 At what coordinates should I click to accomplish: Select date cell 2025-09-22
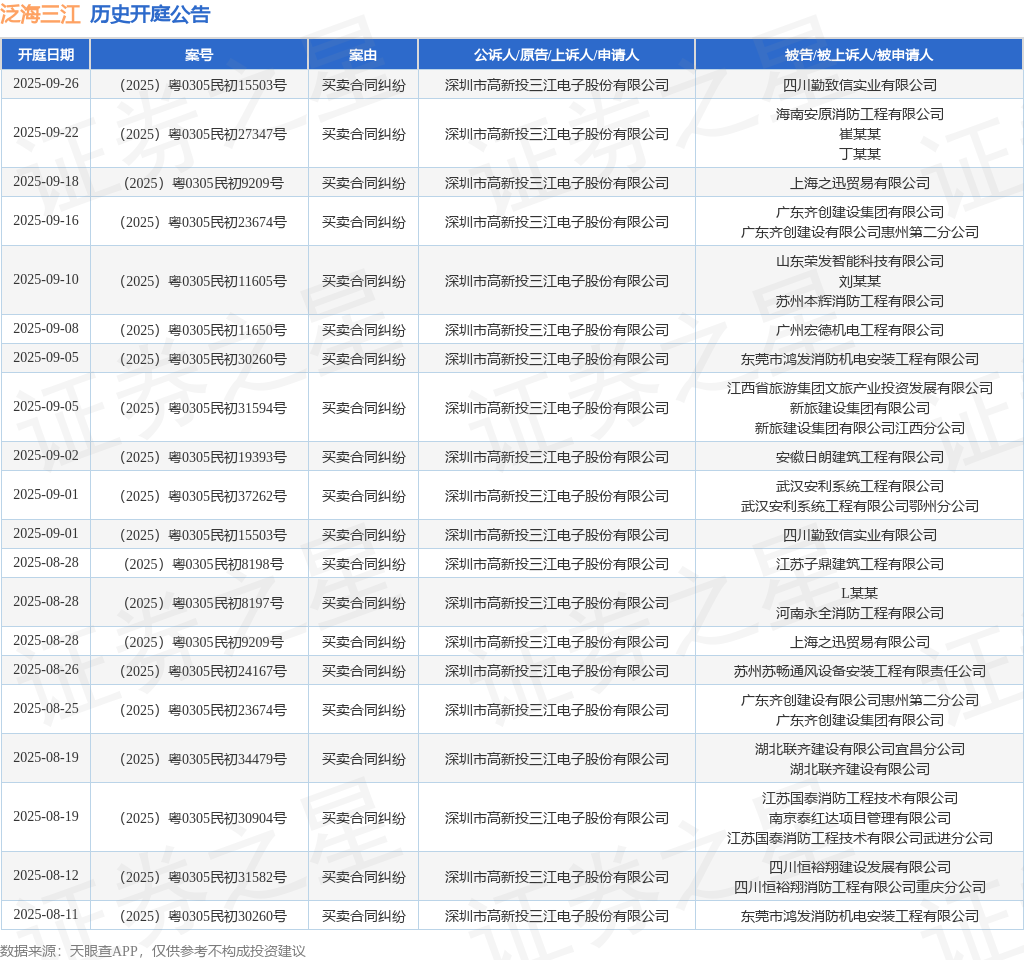pos(46,133)
